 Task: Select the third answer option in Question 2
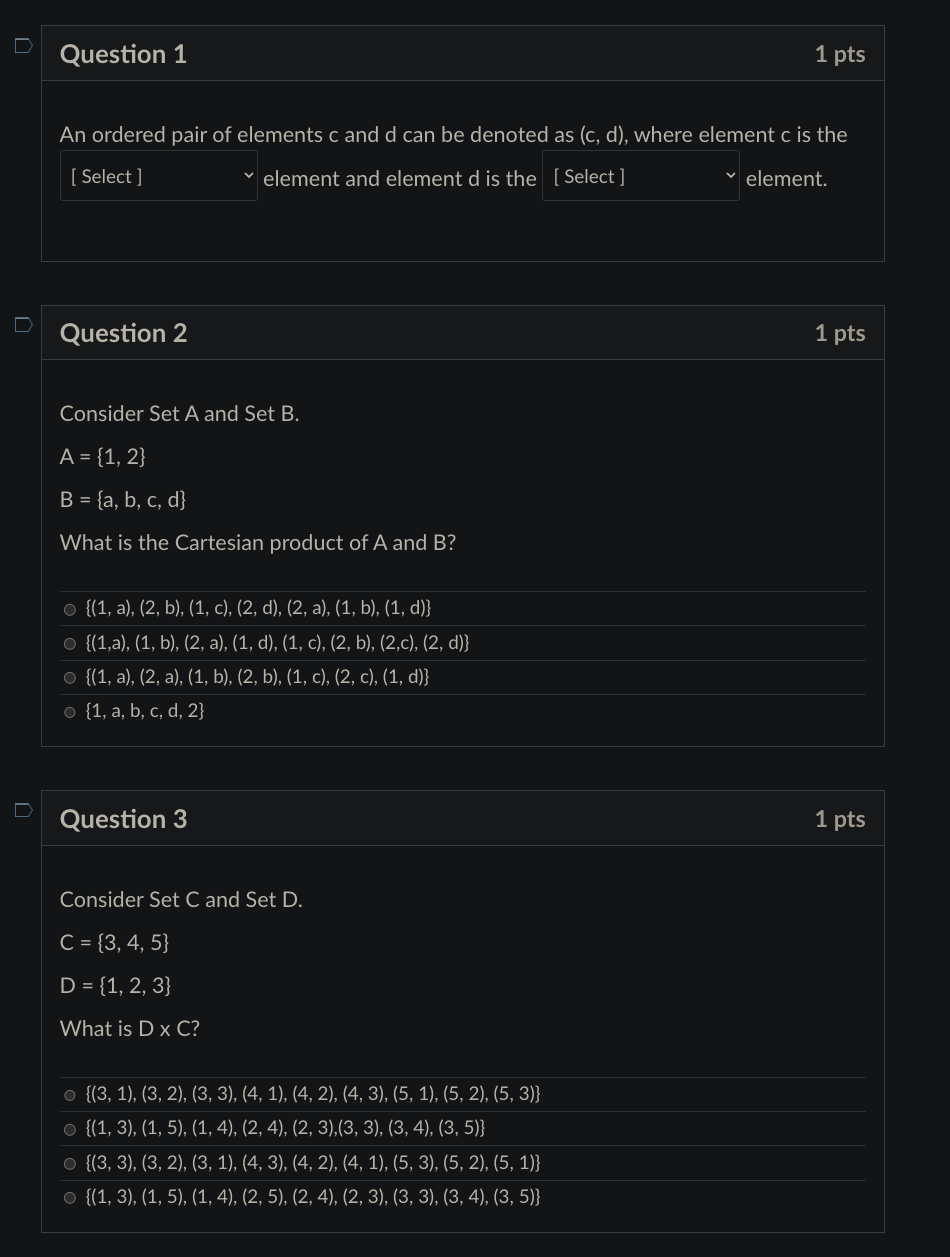pyautogui.click(x=70, y=677)
